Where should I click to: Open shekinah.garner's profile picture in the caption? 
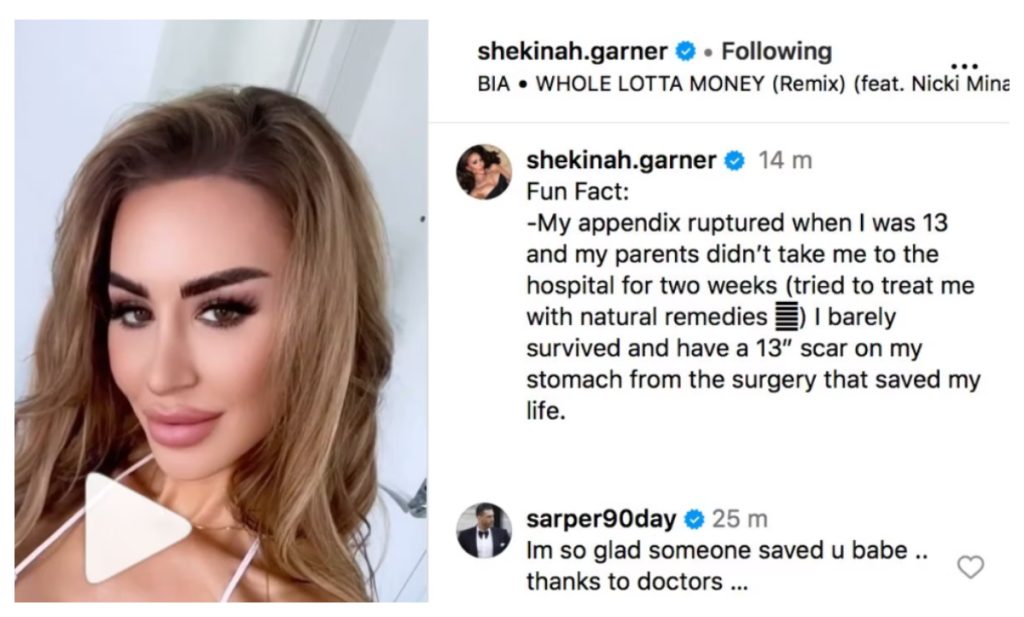tap(483, 171)
